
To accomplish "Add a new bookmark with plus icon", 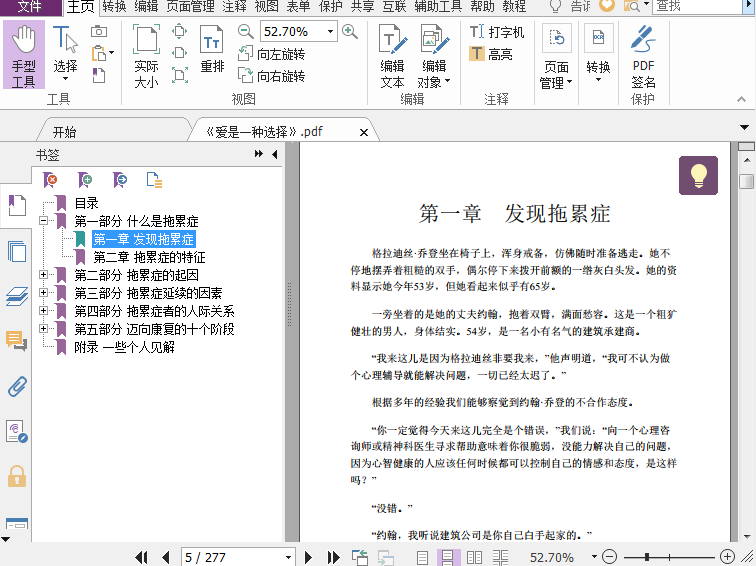I will 85,180.
